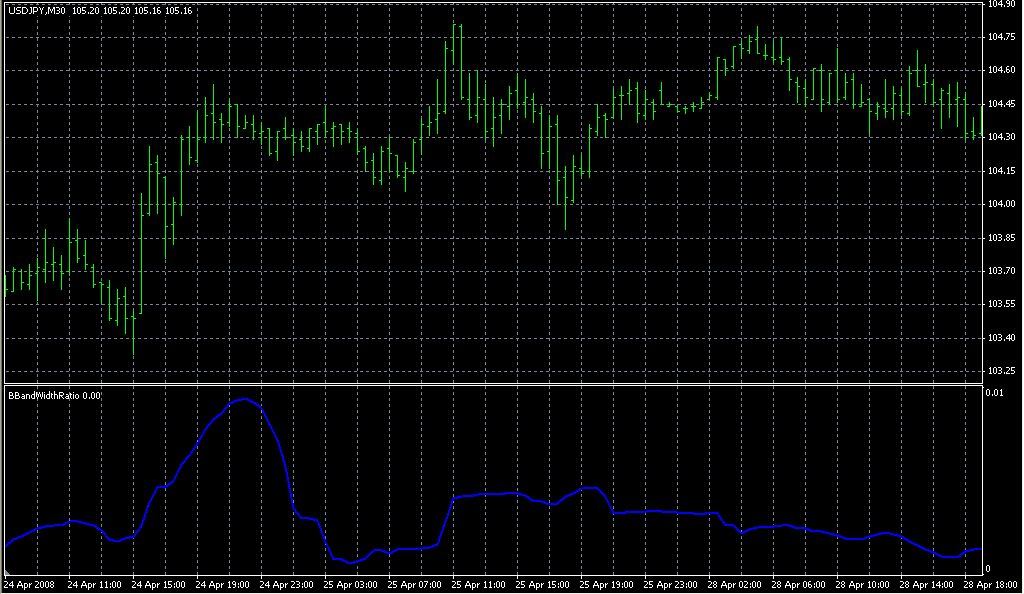Click the 103.25 price scale label

click(x=1001, y=371)
